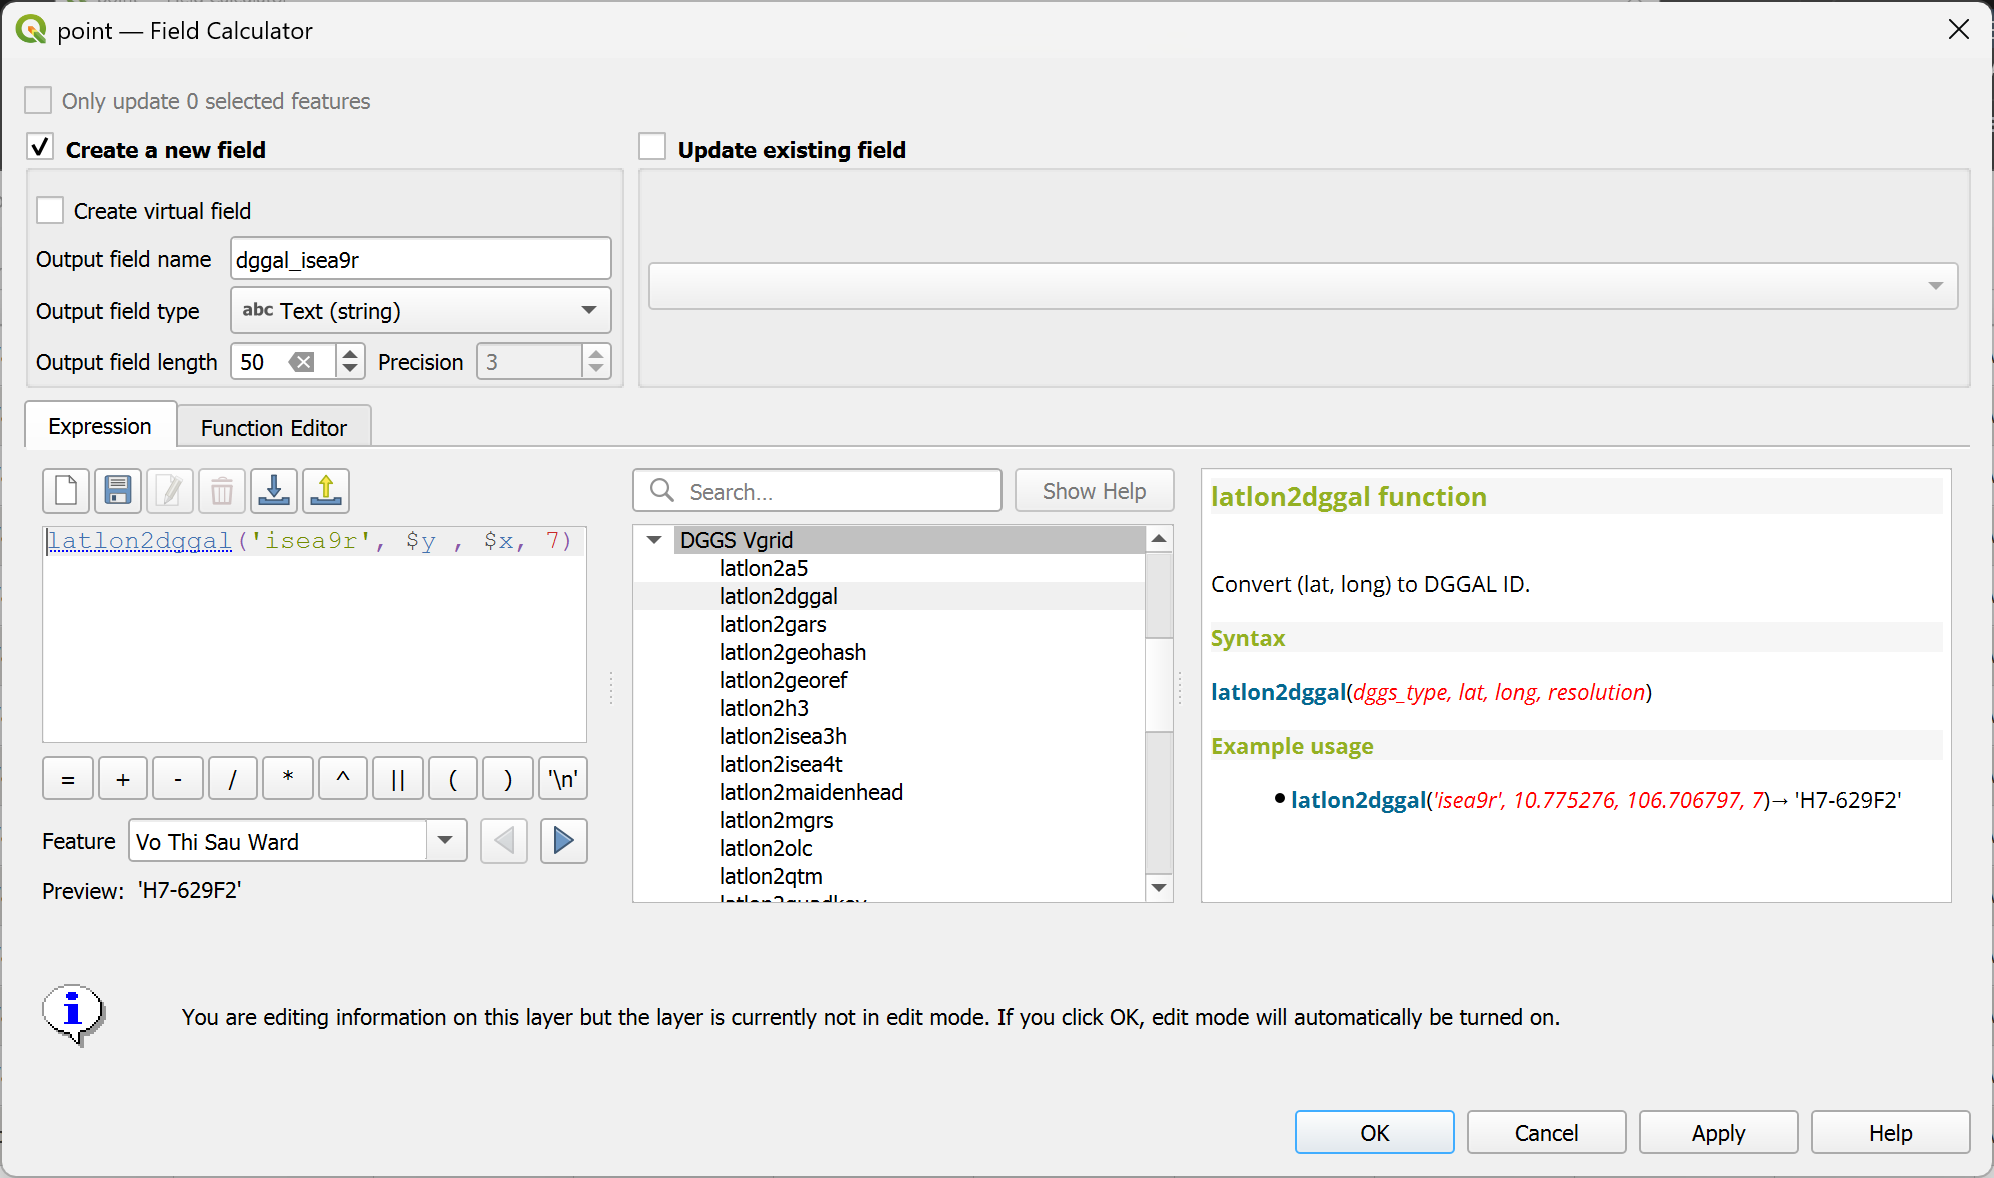Viewport: 1994px width, 1178px height.
Task: Go to next feature with blue arrow
Action: [563, 841]
